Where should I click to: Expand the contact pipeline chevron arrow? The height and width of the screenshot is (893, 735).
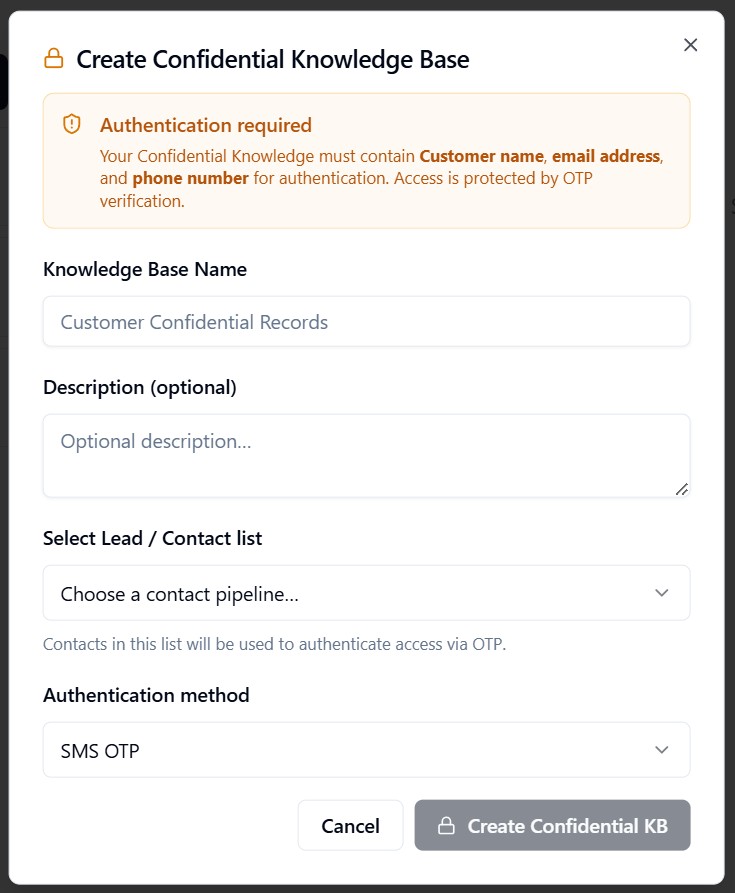coord(661,593)
